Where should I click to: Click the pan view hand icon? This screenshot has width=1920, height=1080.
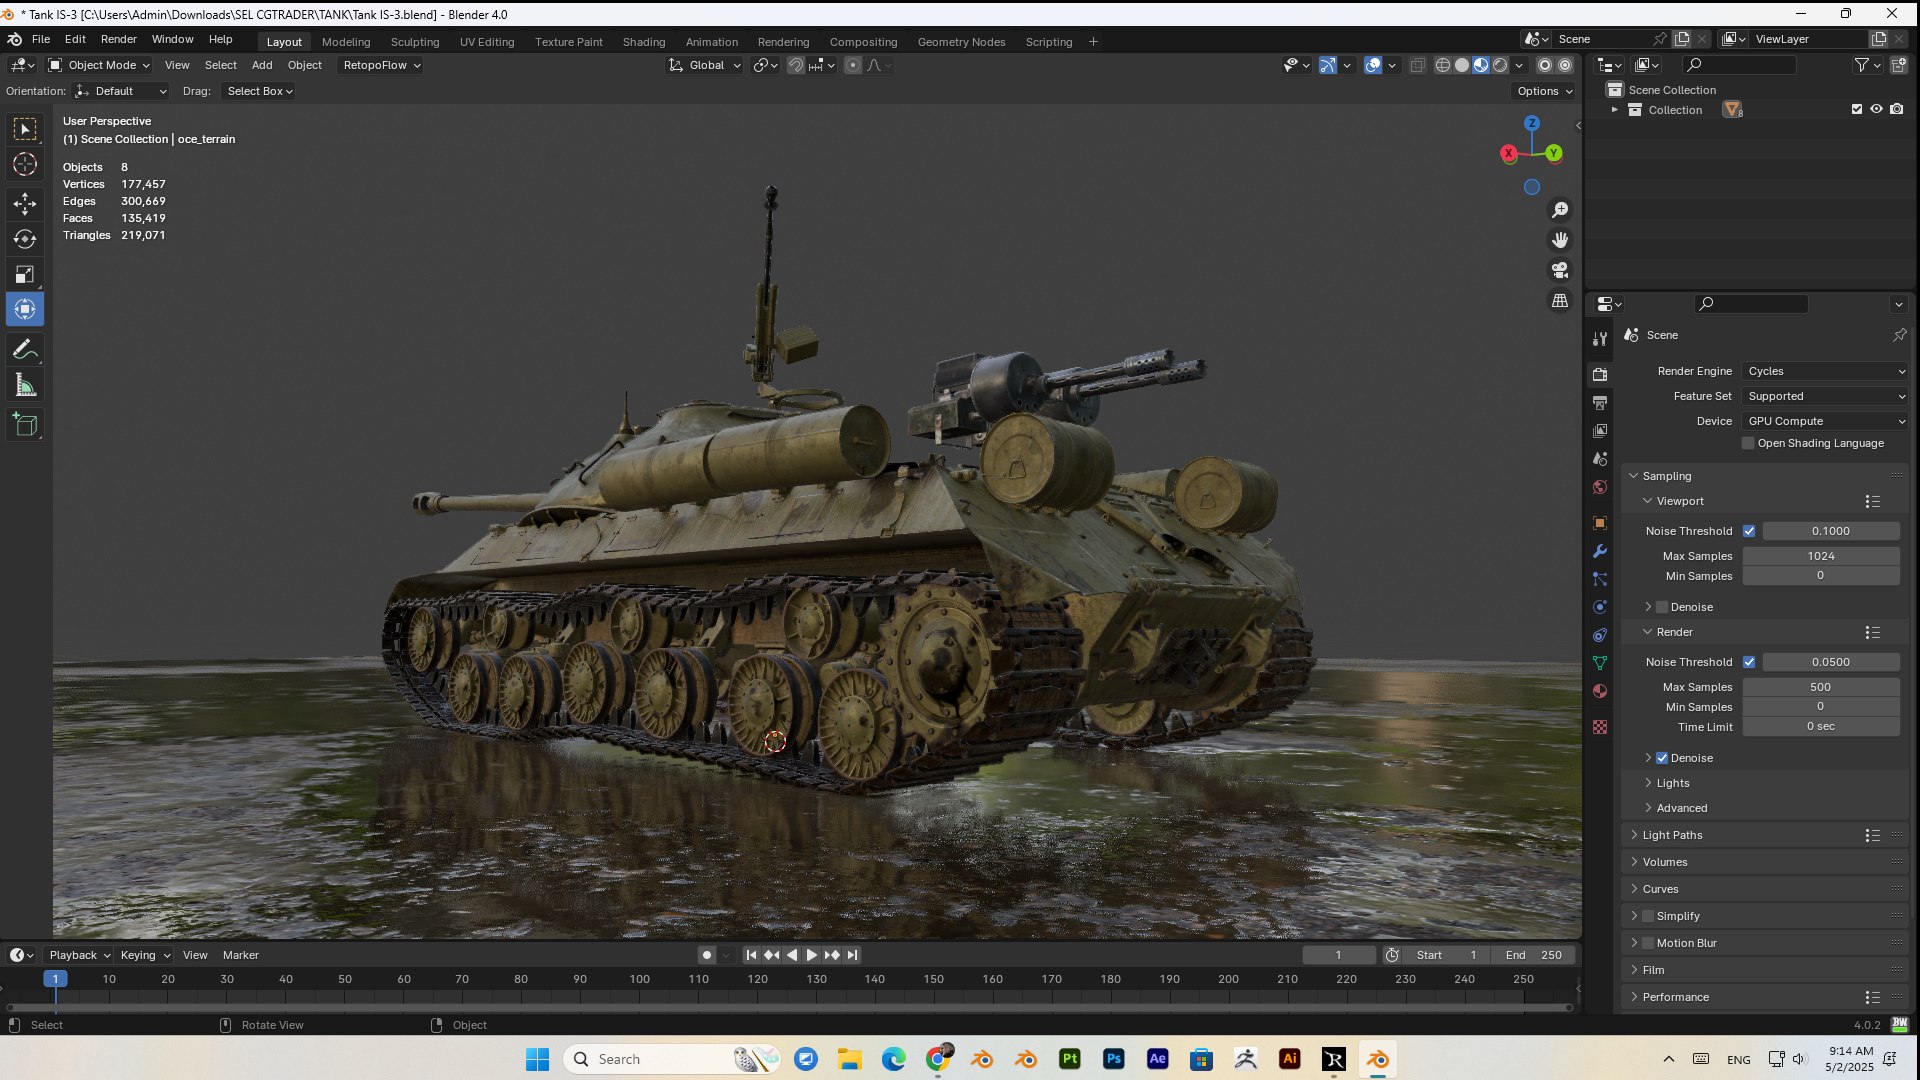(1560, 240)
